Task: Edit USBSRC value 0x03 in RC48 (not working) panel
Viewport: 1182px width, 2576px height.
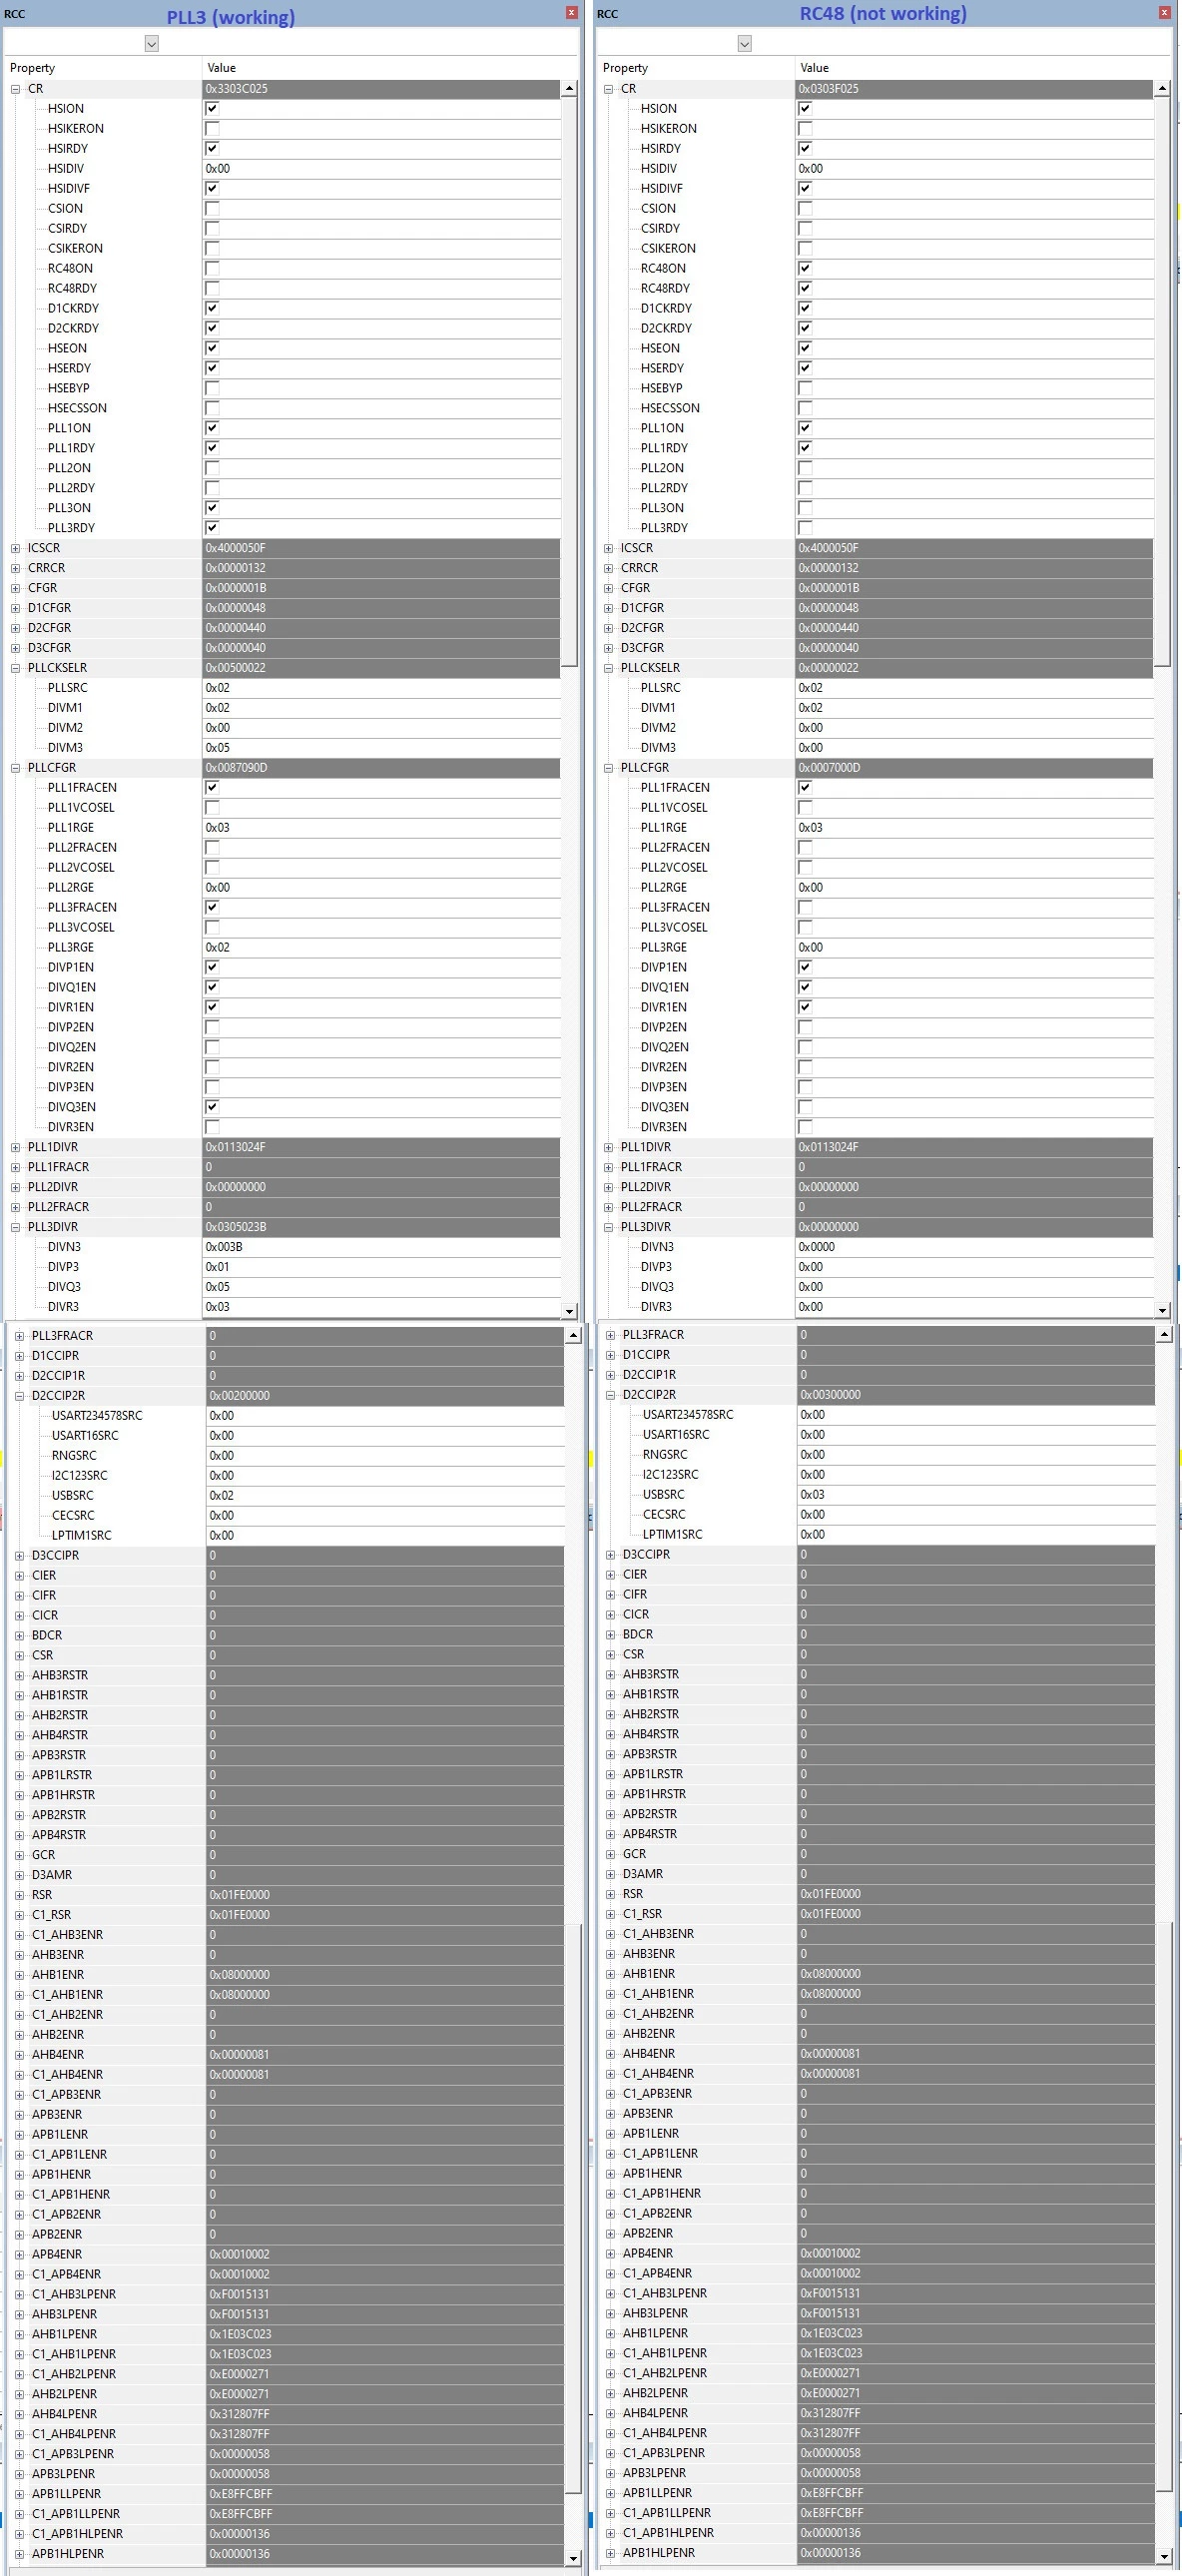Action: (x=976, y=1494)
